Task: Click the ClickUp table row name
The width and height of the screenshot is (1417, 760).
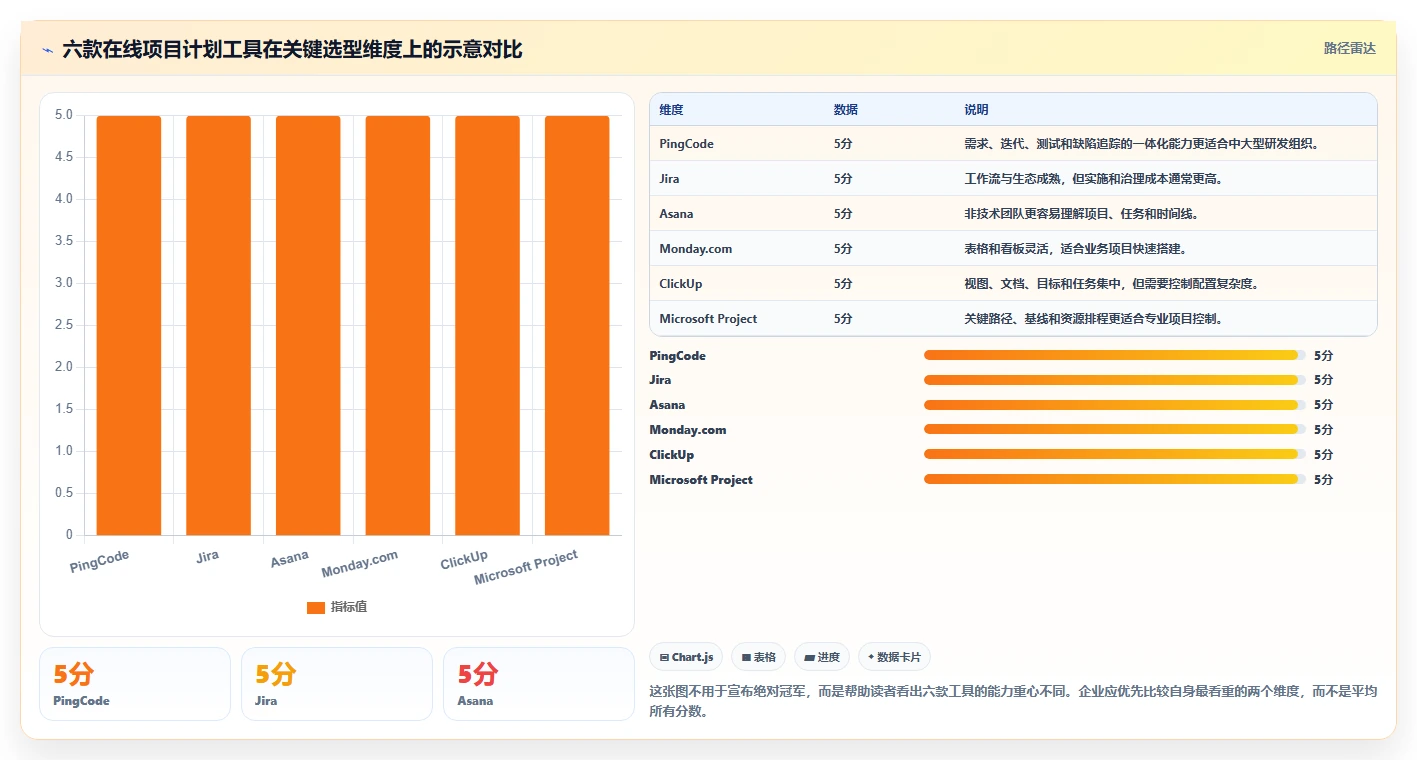Action: [681, 284]
